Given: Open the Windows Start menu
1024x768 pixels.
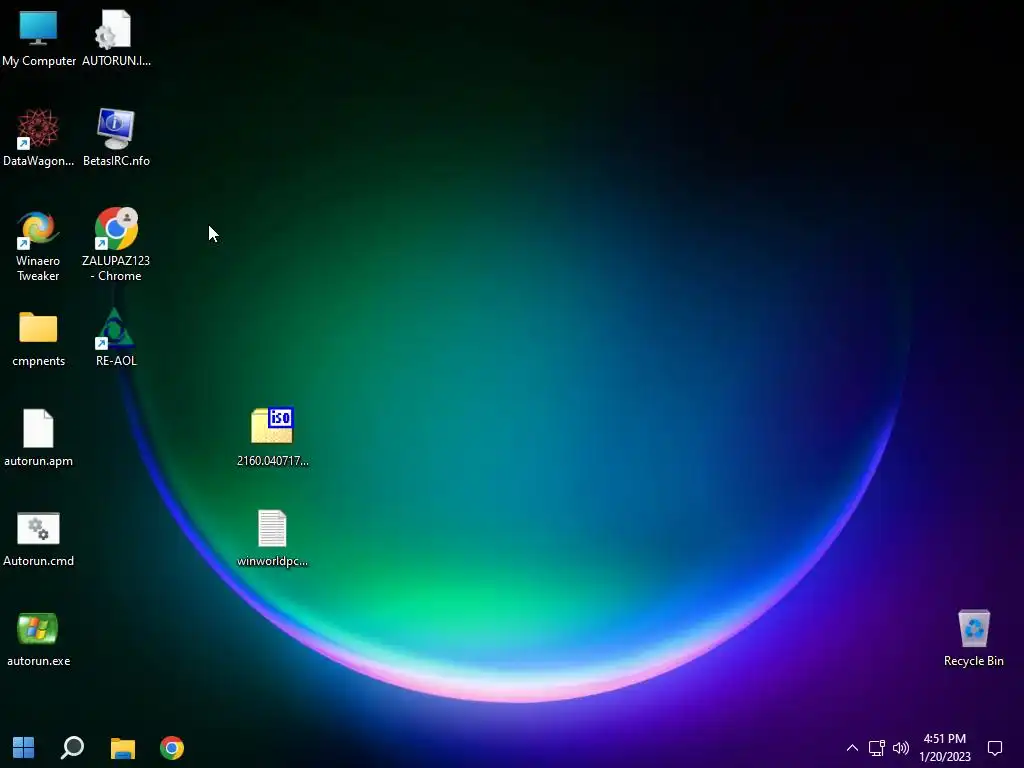Looking at the screenshot, I should pos(24,748).
